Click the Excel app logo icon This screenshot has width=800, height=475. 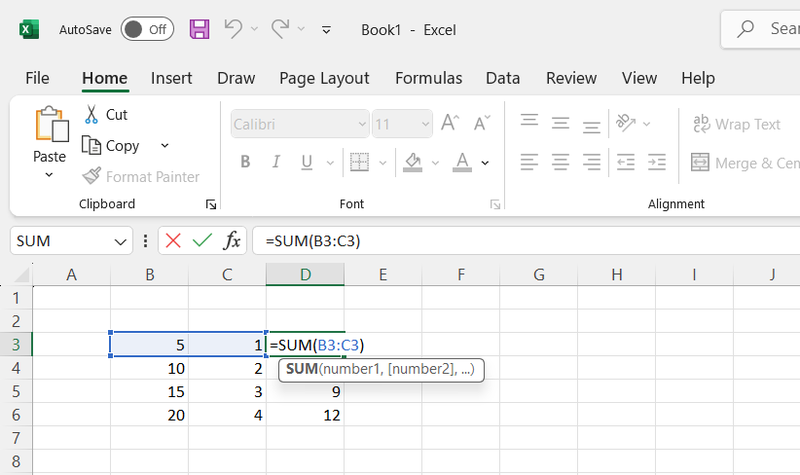(29, 29)
